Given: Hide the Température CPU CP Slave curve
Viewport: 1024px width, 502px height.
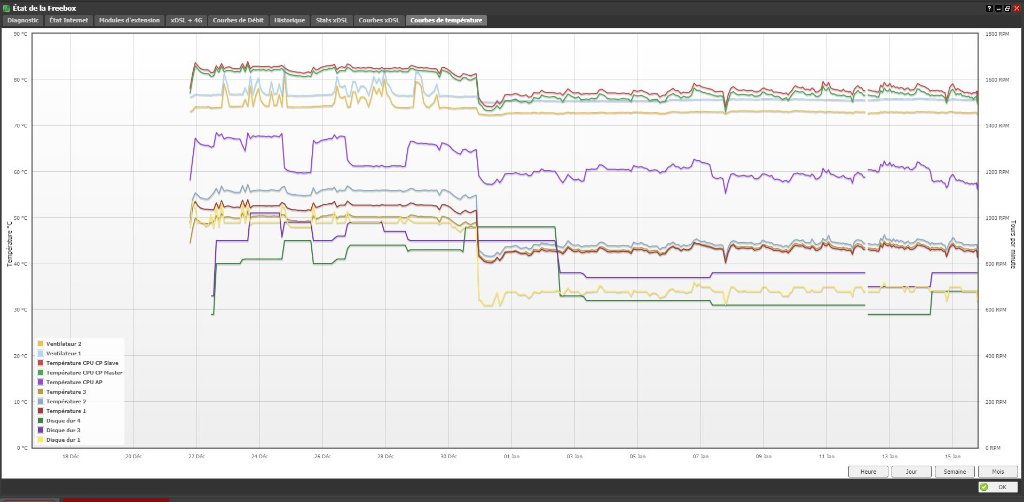Looking at the screenshot, I should (77, 363).
